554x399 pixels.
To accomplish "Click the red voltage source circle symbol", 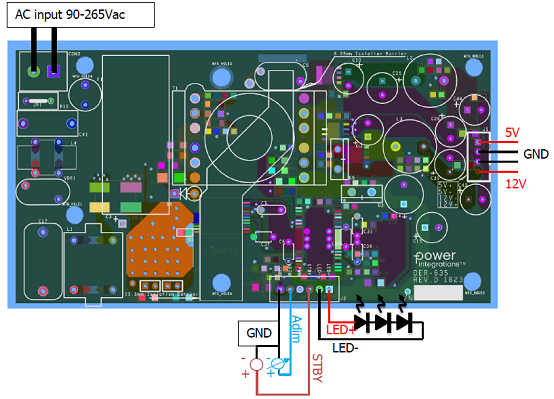I will coord(256,364).
